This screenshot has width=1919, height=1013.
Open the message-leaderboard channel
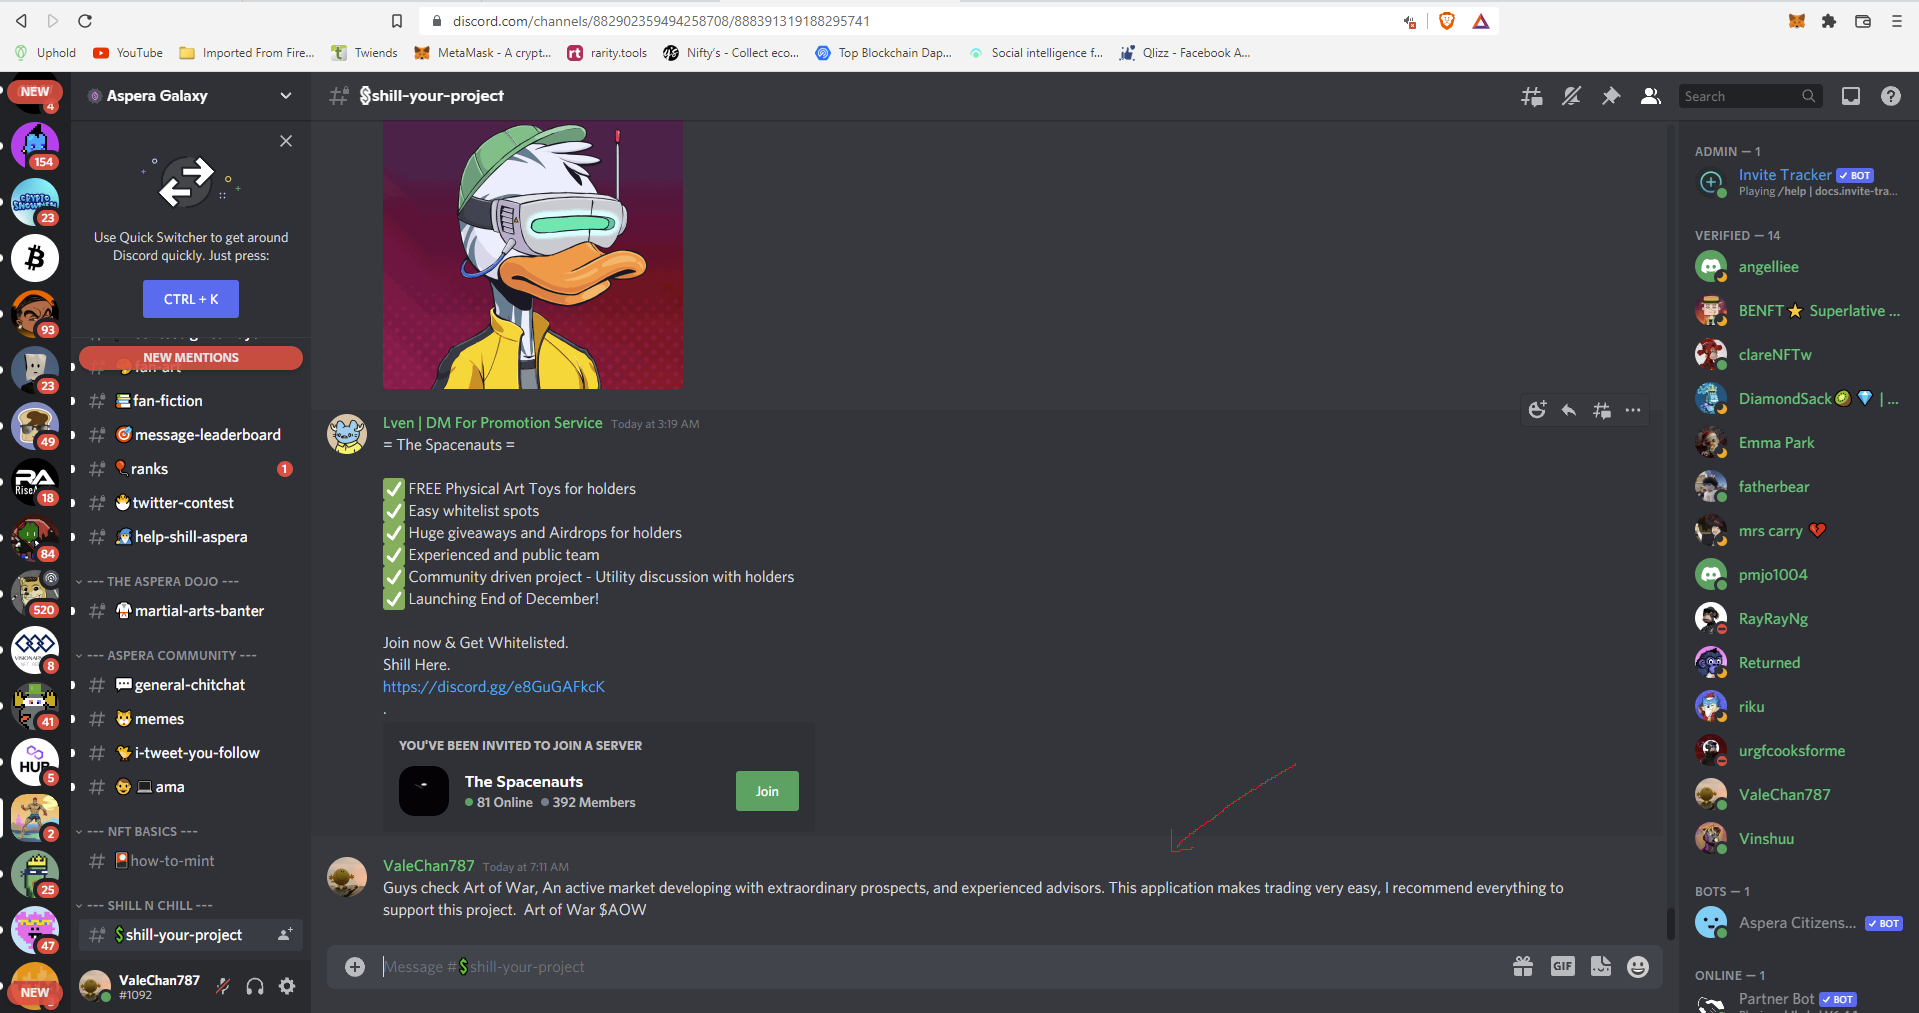(x=191, y=435)
